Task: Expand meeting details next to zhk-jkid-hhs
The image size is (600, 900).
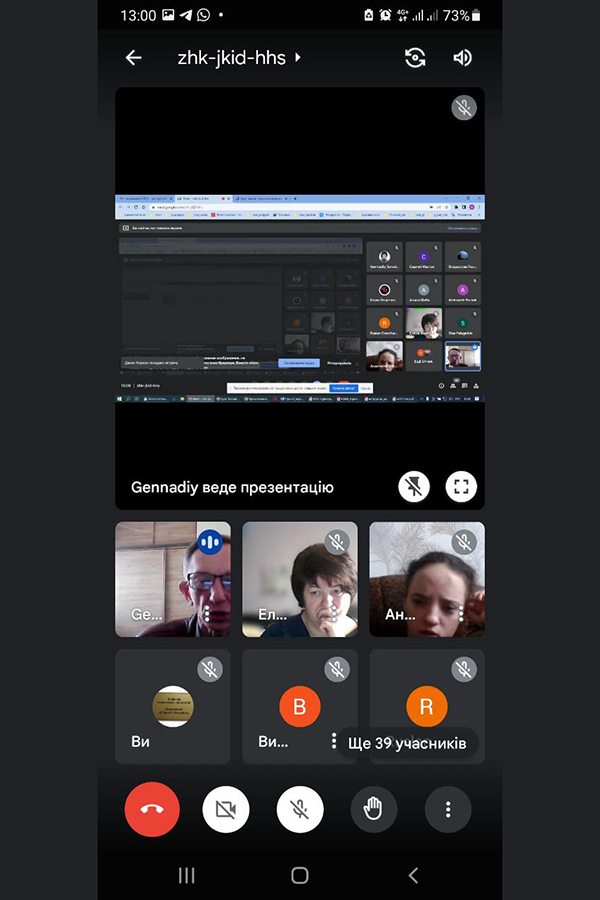Action: tap(297, 57)
